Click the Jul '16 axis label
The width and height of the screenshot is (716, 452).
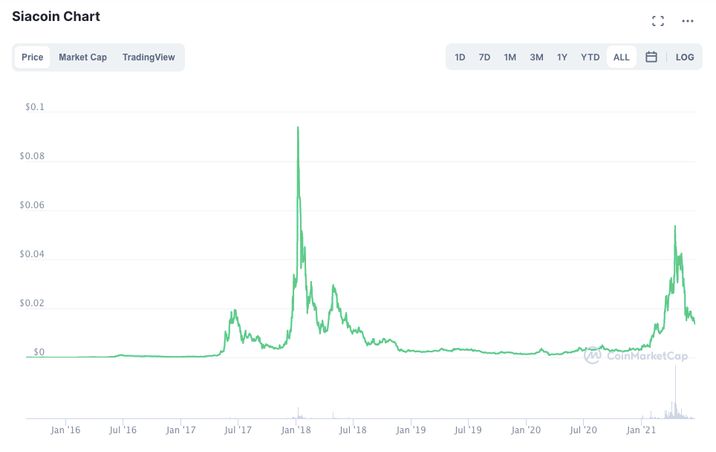(x=123, y=430)
